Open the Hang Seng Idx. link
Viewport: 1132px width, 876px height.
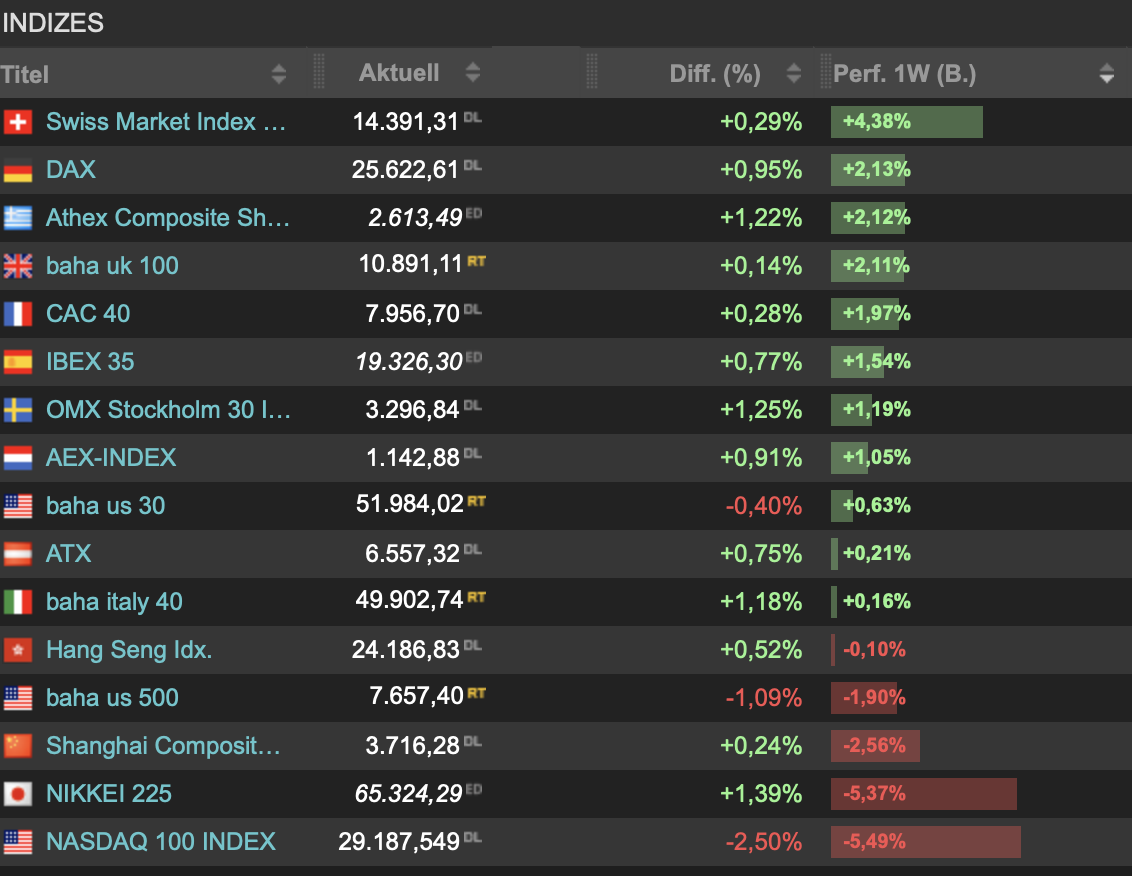pyautogui.click(x=129, y=650)
